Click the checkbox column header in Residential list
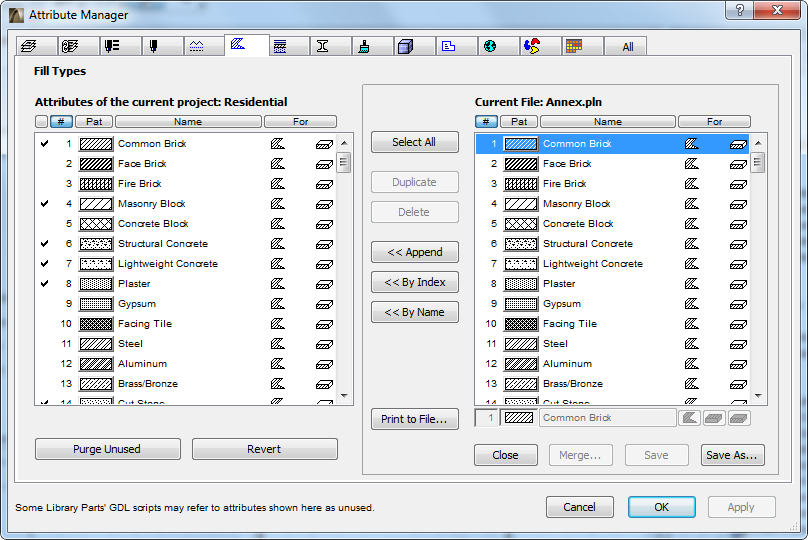The height and width of the screenshot is (540, 808). pyautogui.click(x=42, y=122)
